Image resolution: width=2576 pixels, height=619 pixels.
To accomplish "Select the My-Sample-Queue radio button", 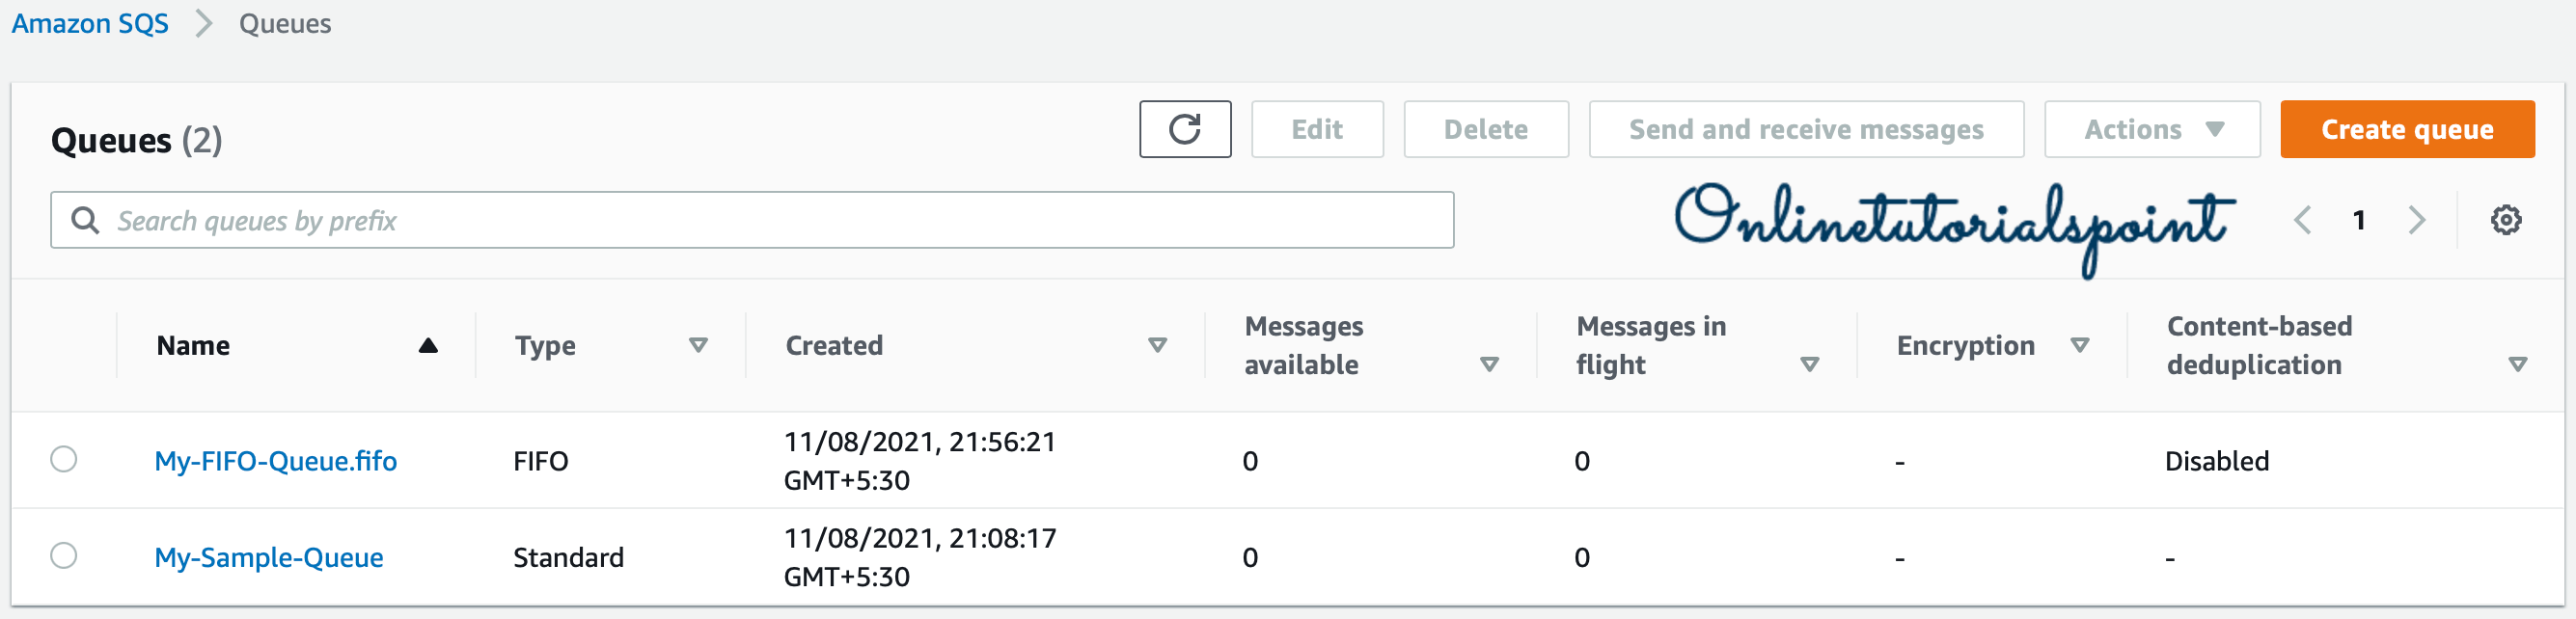I will point(64,556).
